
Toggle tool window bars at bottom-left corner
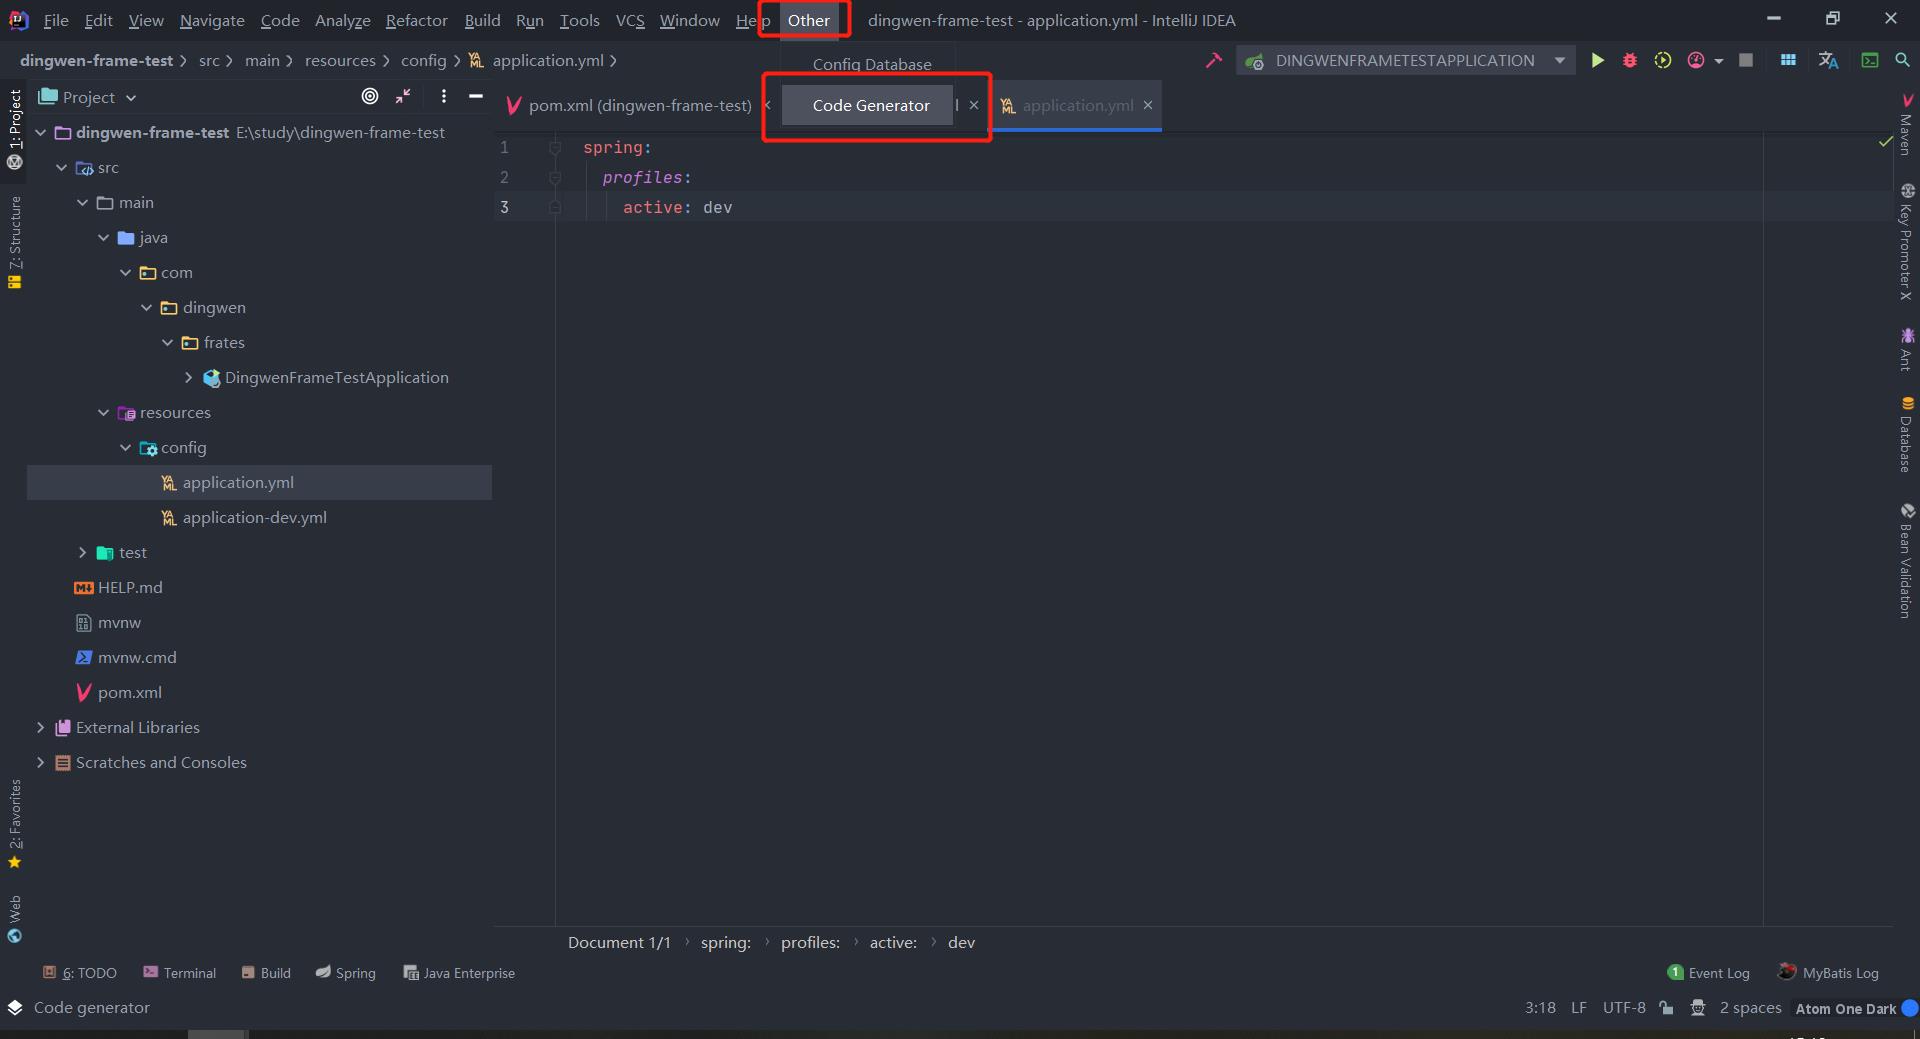(x=15, y=1007)
